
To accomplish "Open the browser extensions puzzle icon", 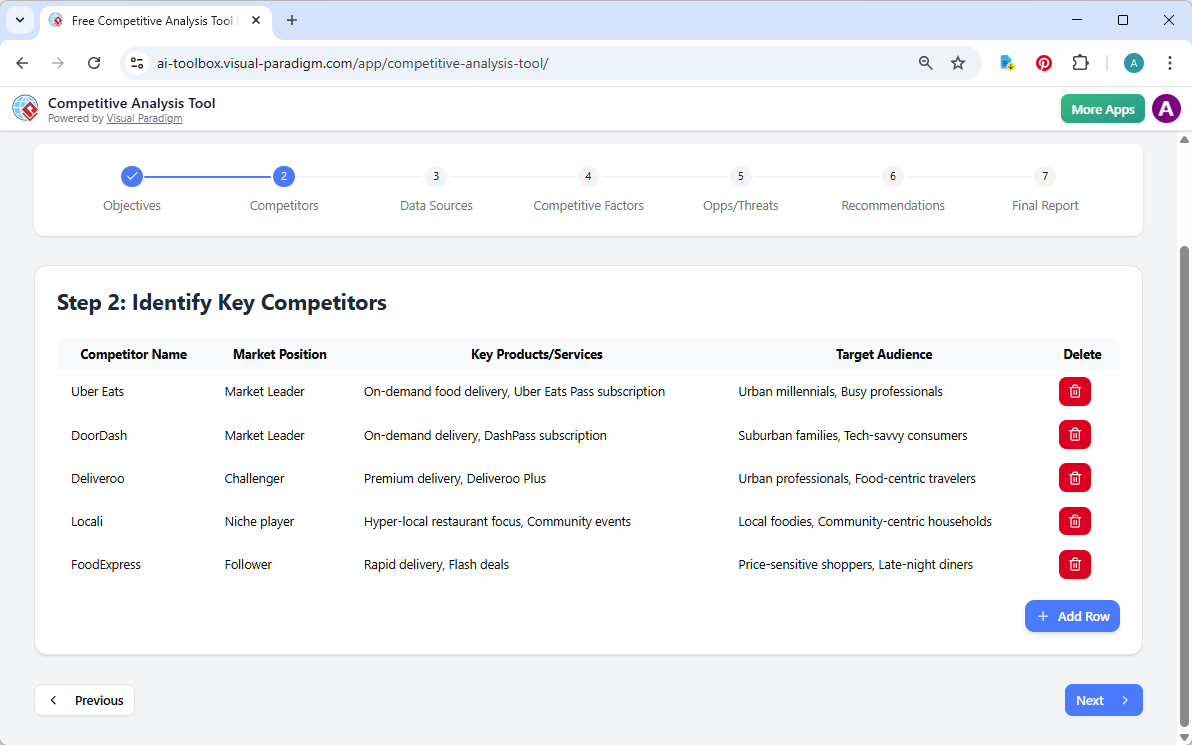I will [x=1080, y=62].
